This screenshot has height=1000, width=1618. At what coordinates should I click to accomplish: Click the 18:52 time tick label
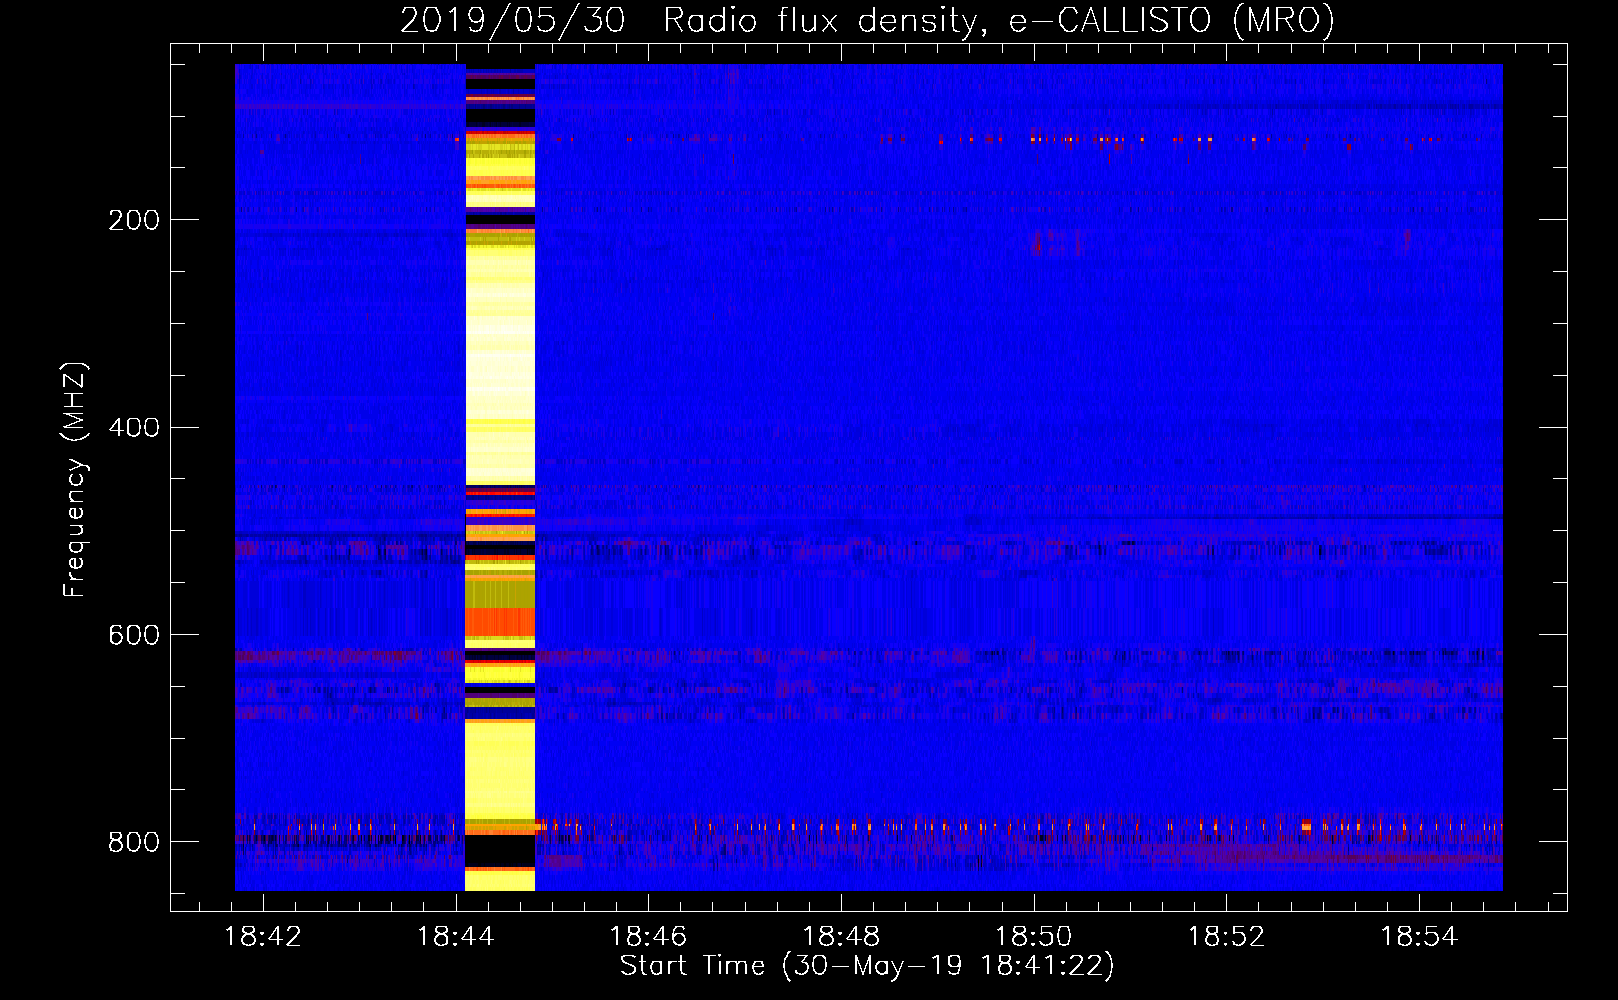[1226, 937]
